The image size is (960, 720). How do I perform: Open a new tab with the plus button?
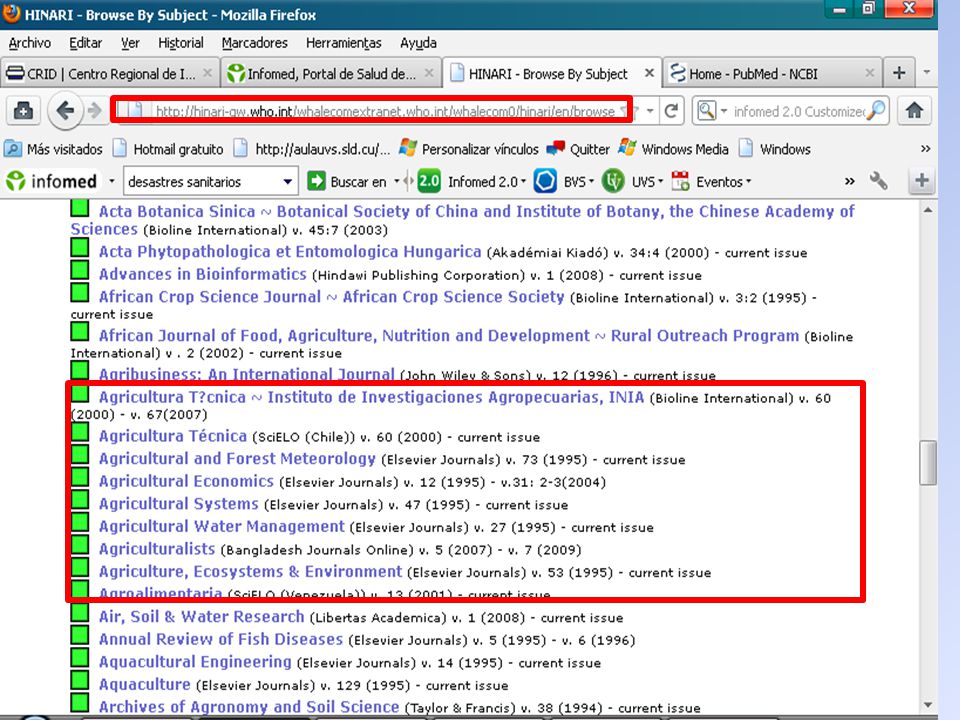(899, 73)
